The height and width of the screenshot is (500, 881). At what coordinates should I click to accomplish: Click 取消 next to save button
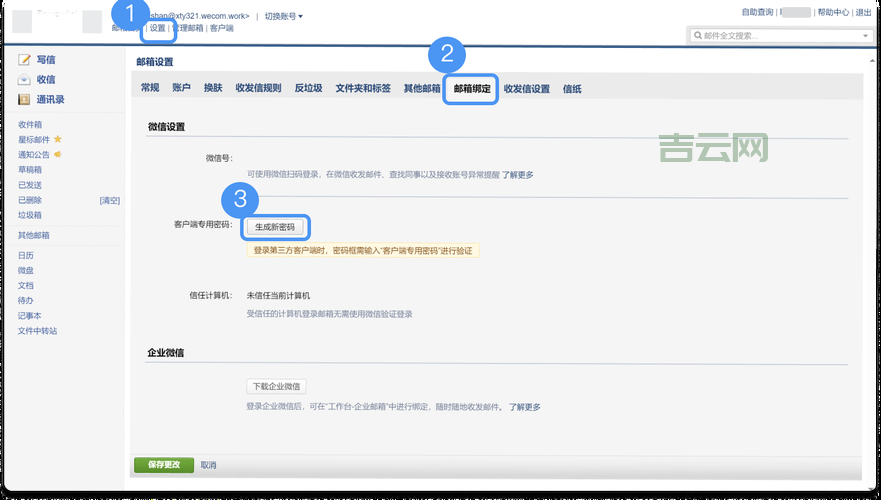tap(208, 465)
